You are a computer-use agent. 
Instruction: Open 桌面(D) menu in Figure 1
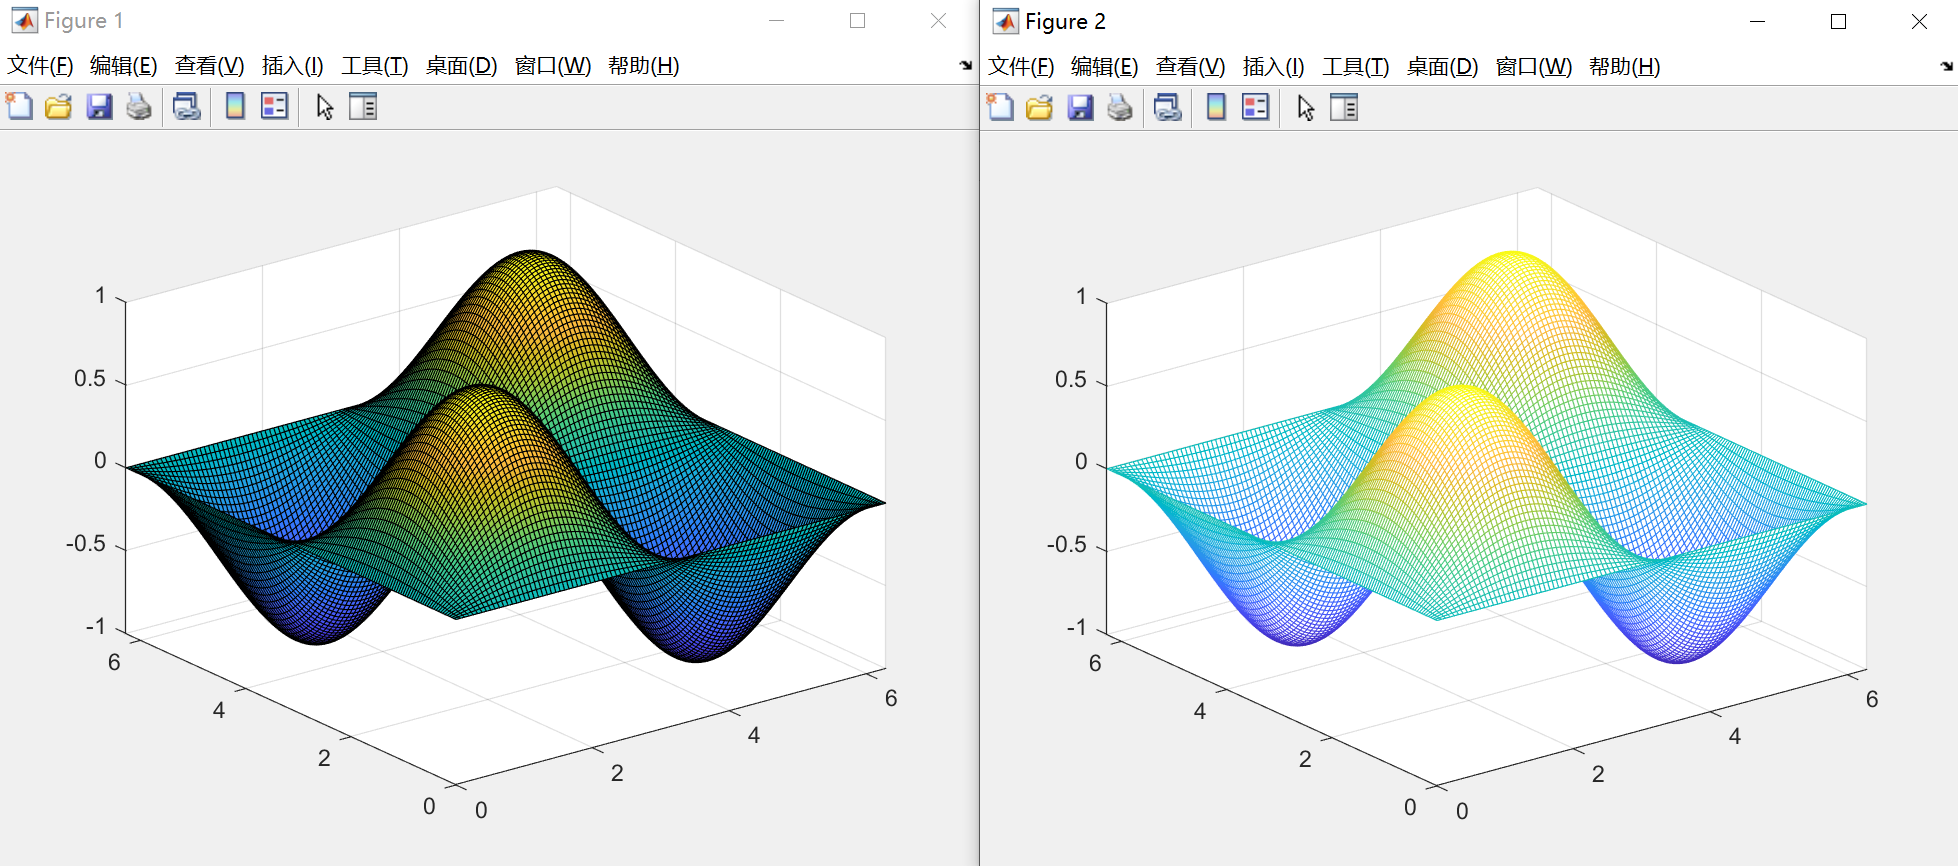click(461, 66)
